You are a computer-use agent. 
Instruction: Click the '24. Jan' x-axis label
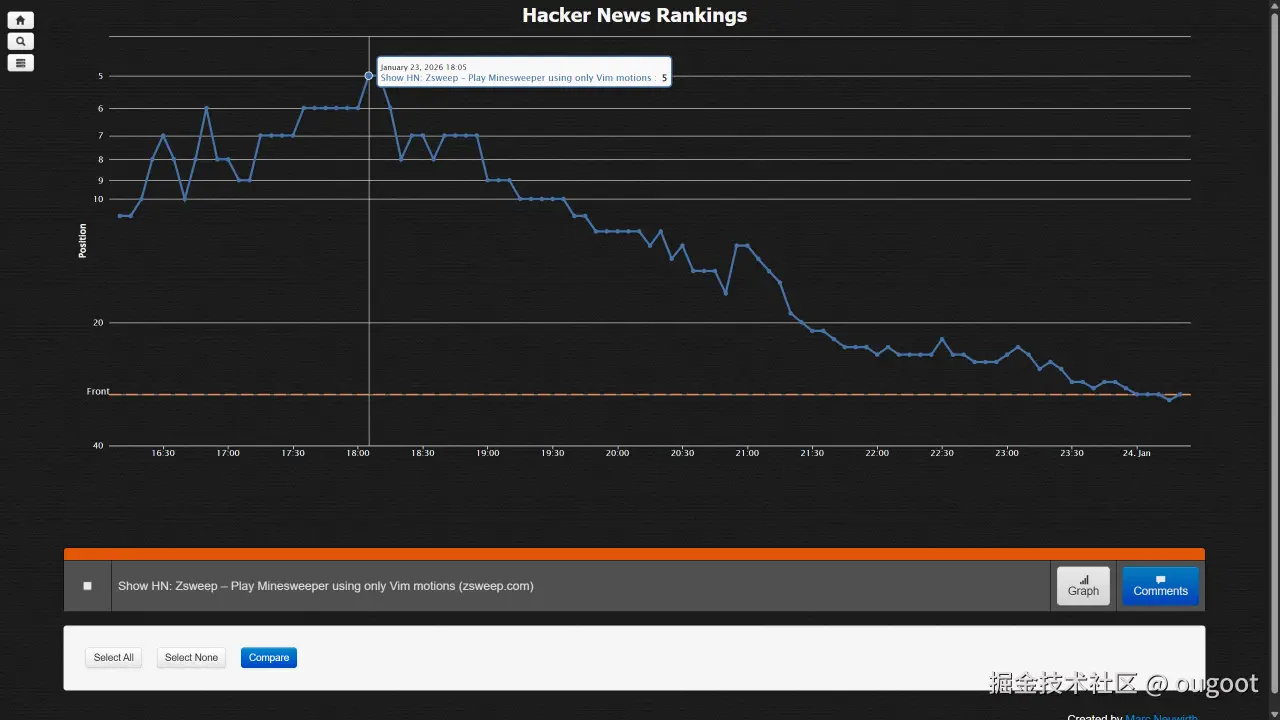coord(1137,453)
